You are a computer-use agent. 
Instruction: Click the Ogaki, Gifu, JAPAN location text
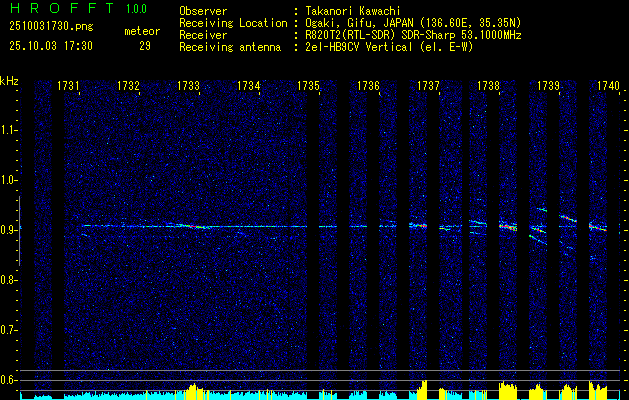pos(413,23)
